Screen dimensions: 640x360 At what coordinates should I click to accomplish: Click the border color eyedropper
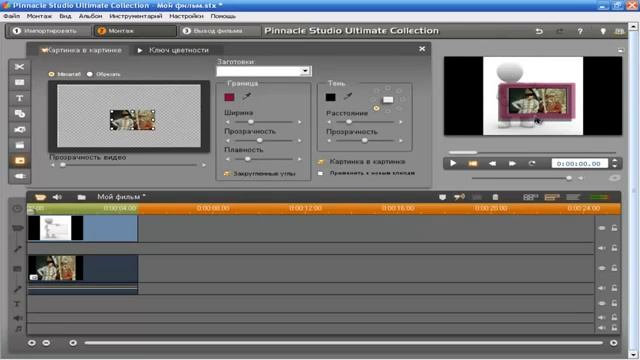click(x=247, y=97)
